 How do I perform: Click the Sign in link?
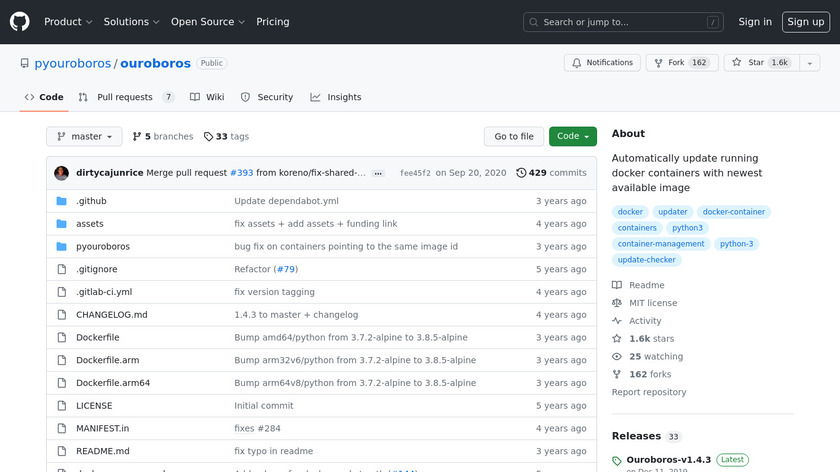click(755, 22)
